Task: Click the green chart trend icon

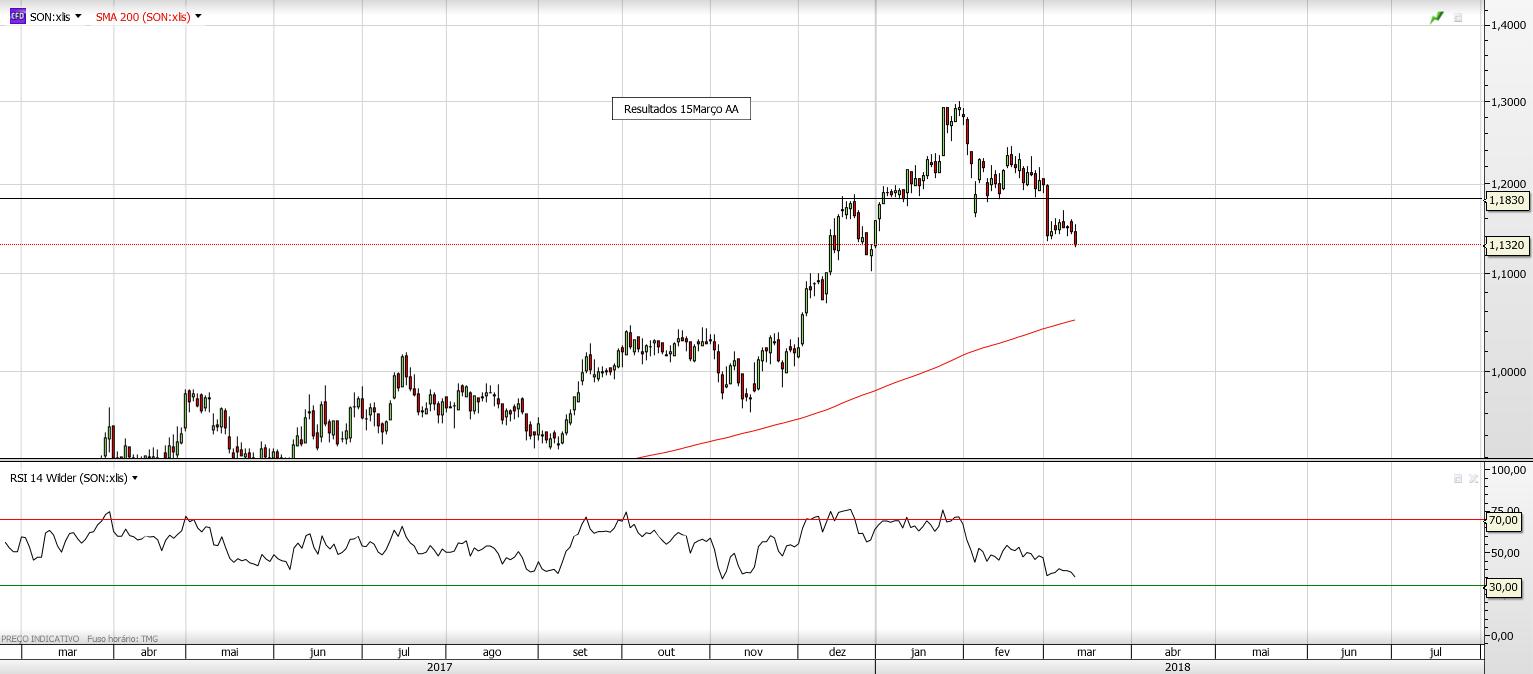Action: (1437, 17)
